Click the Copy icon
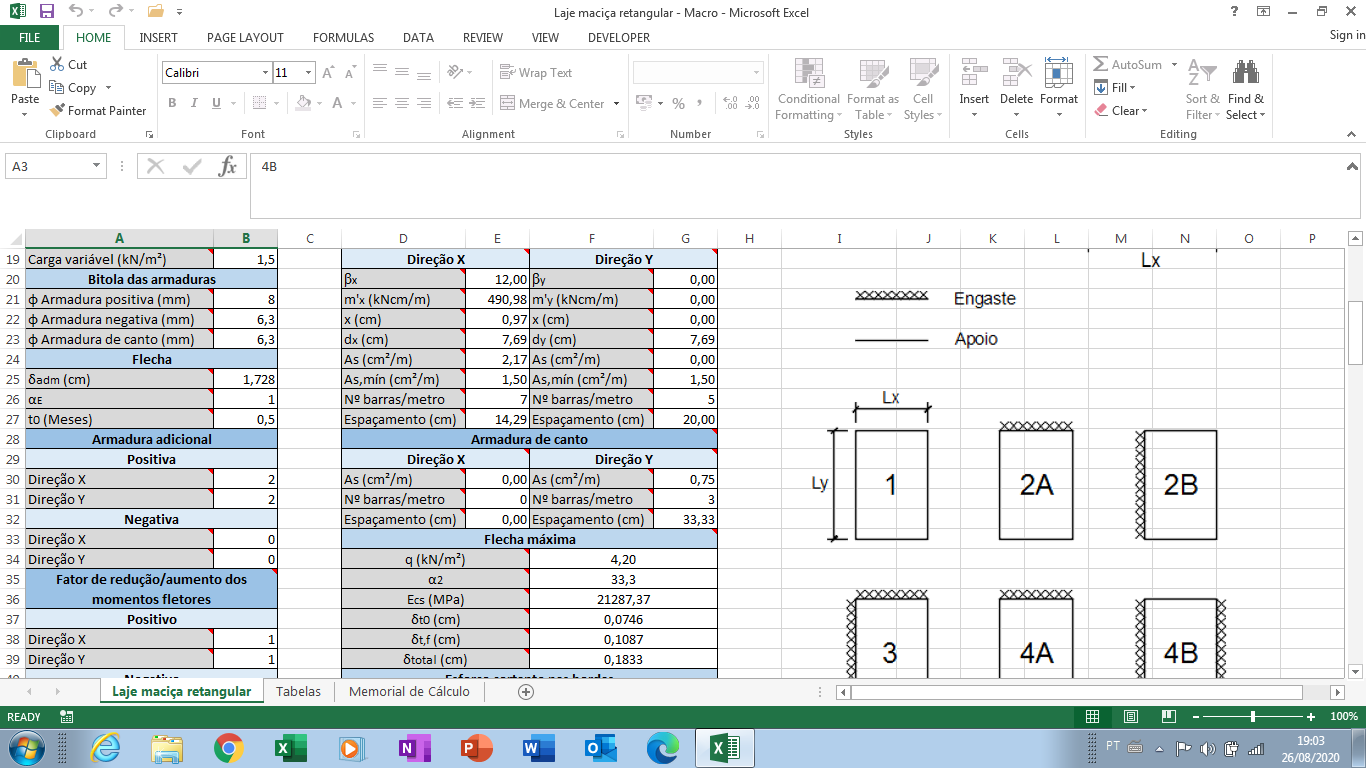1366x768 pixels. tap(57, 88)
